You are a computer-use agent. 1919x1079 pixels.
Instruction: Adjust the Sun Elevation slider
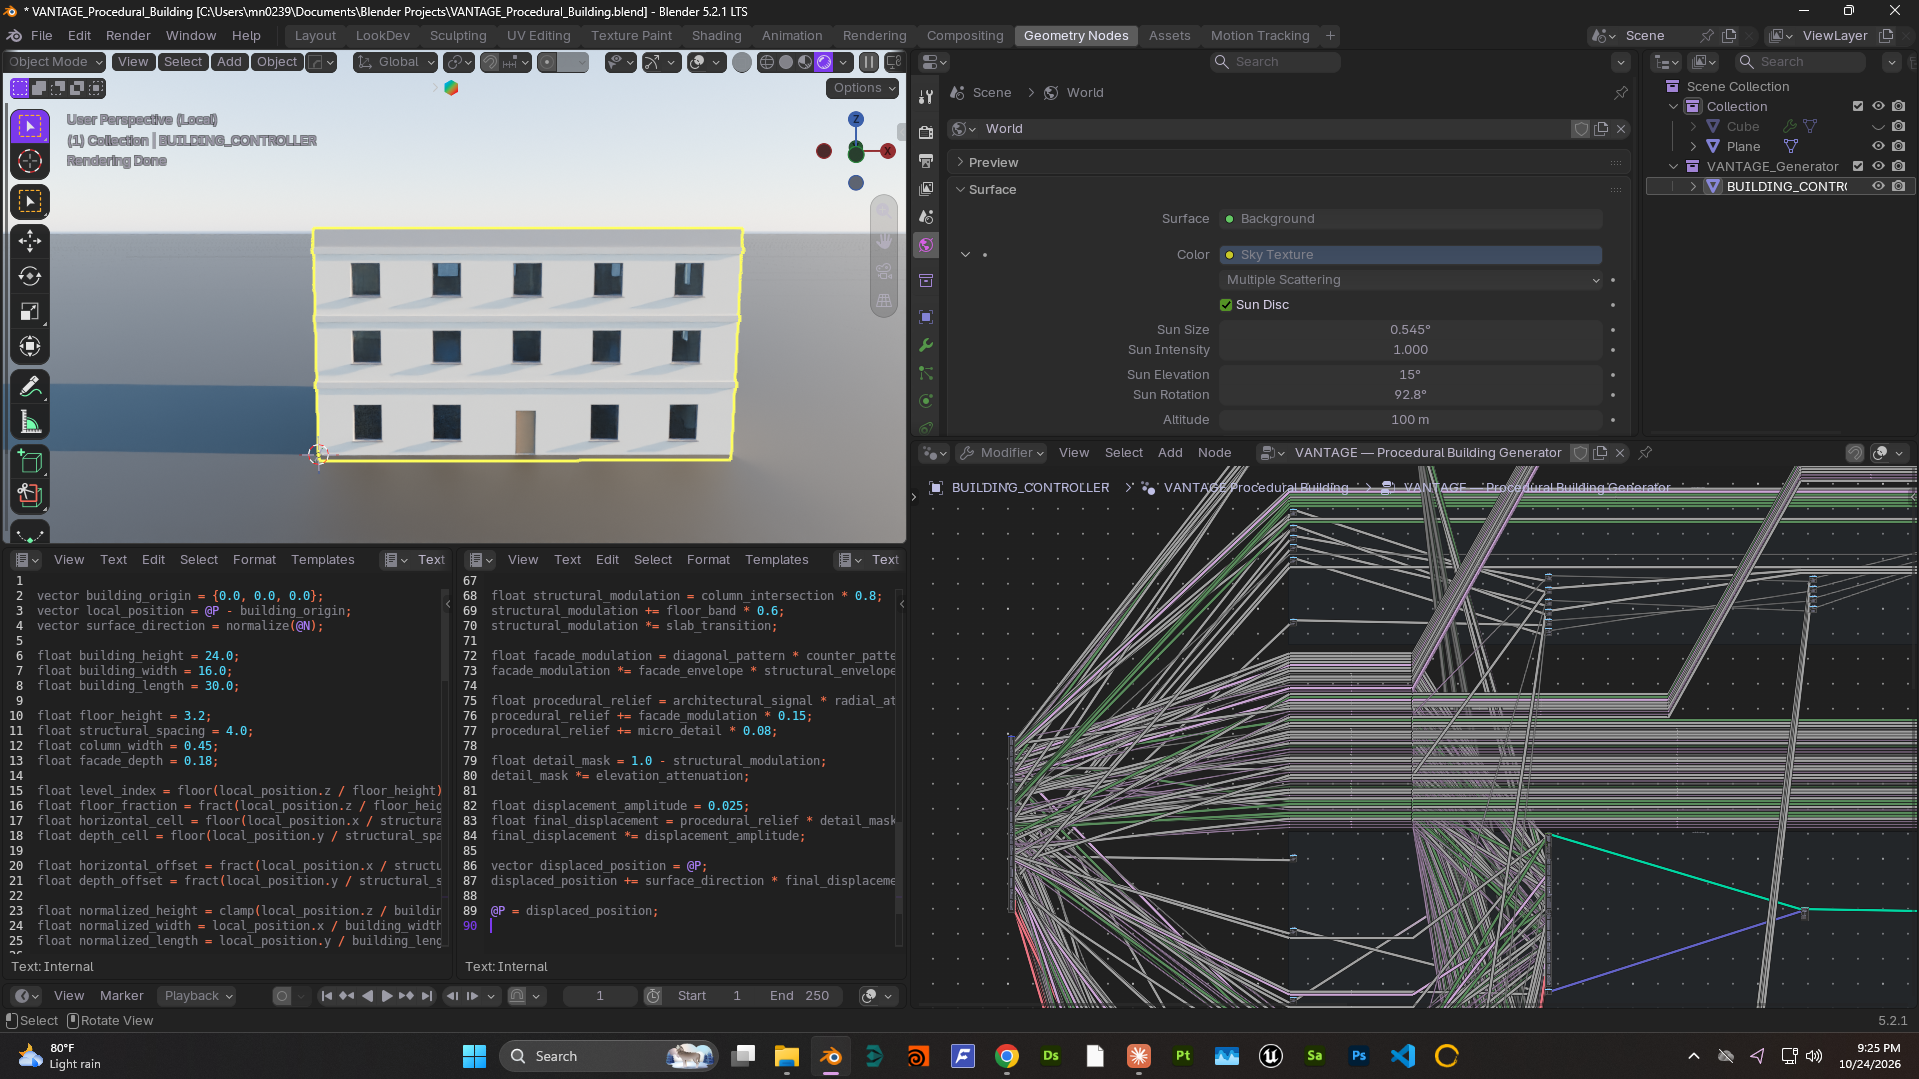pyautogui.click(x=1411, y=375)
